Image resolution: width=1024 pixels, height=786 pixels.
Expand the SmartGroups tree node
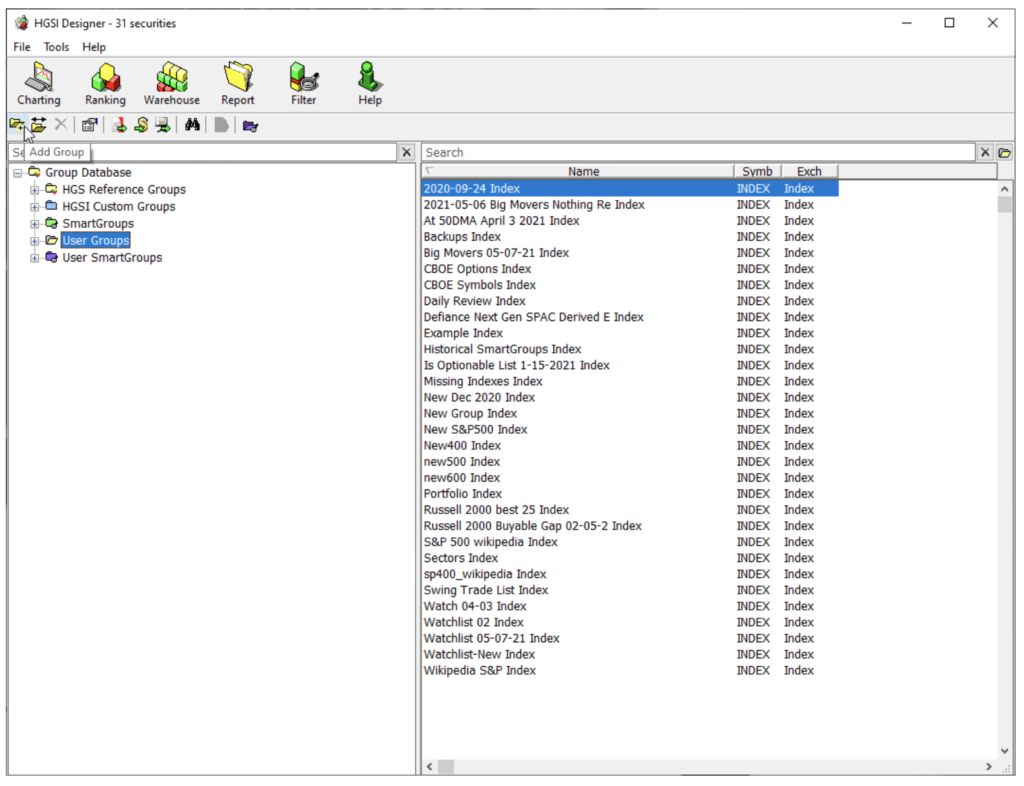coord(35,224)
